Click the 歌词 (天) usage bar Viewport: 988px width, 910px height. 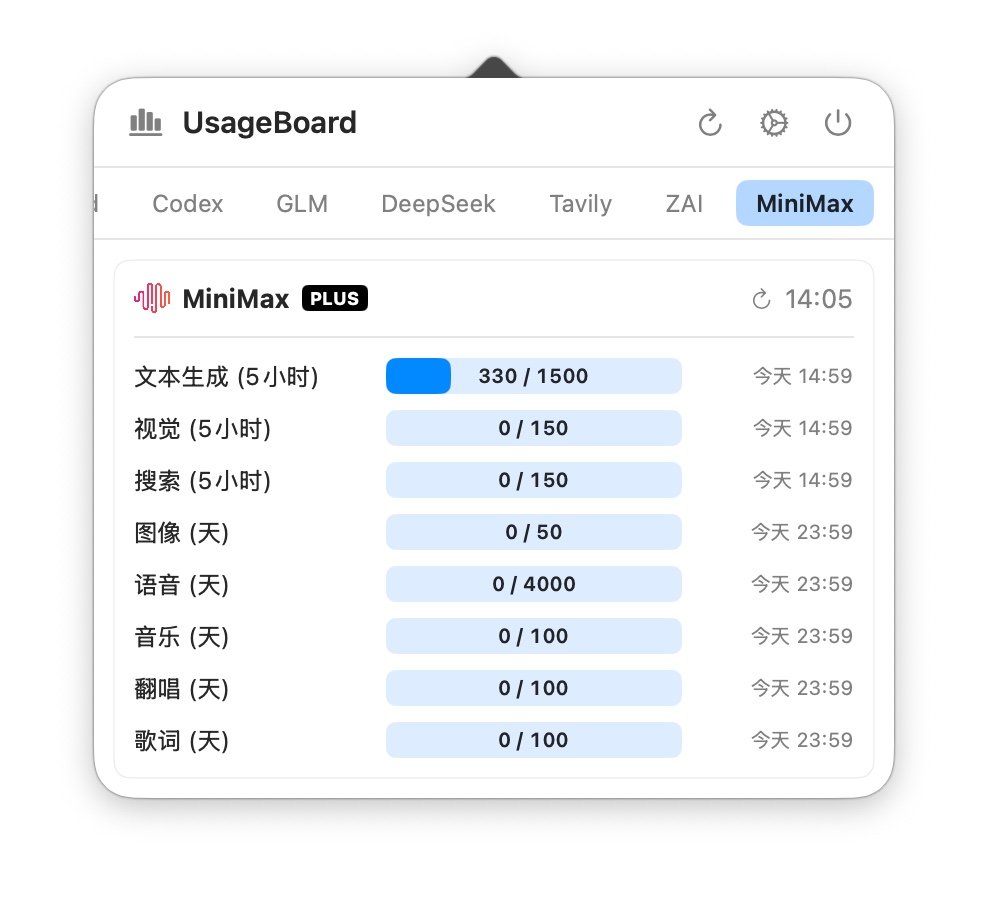pyautogui.click(x=534, y=740)
